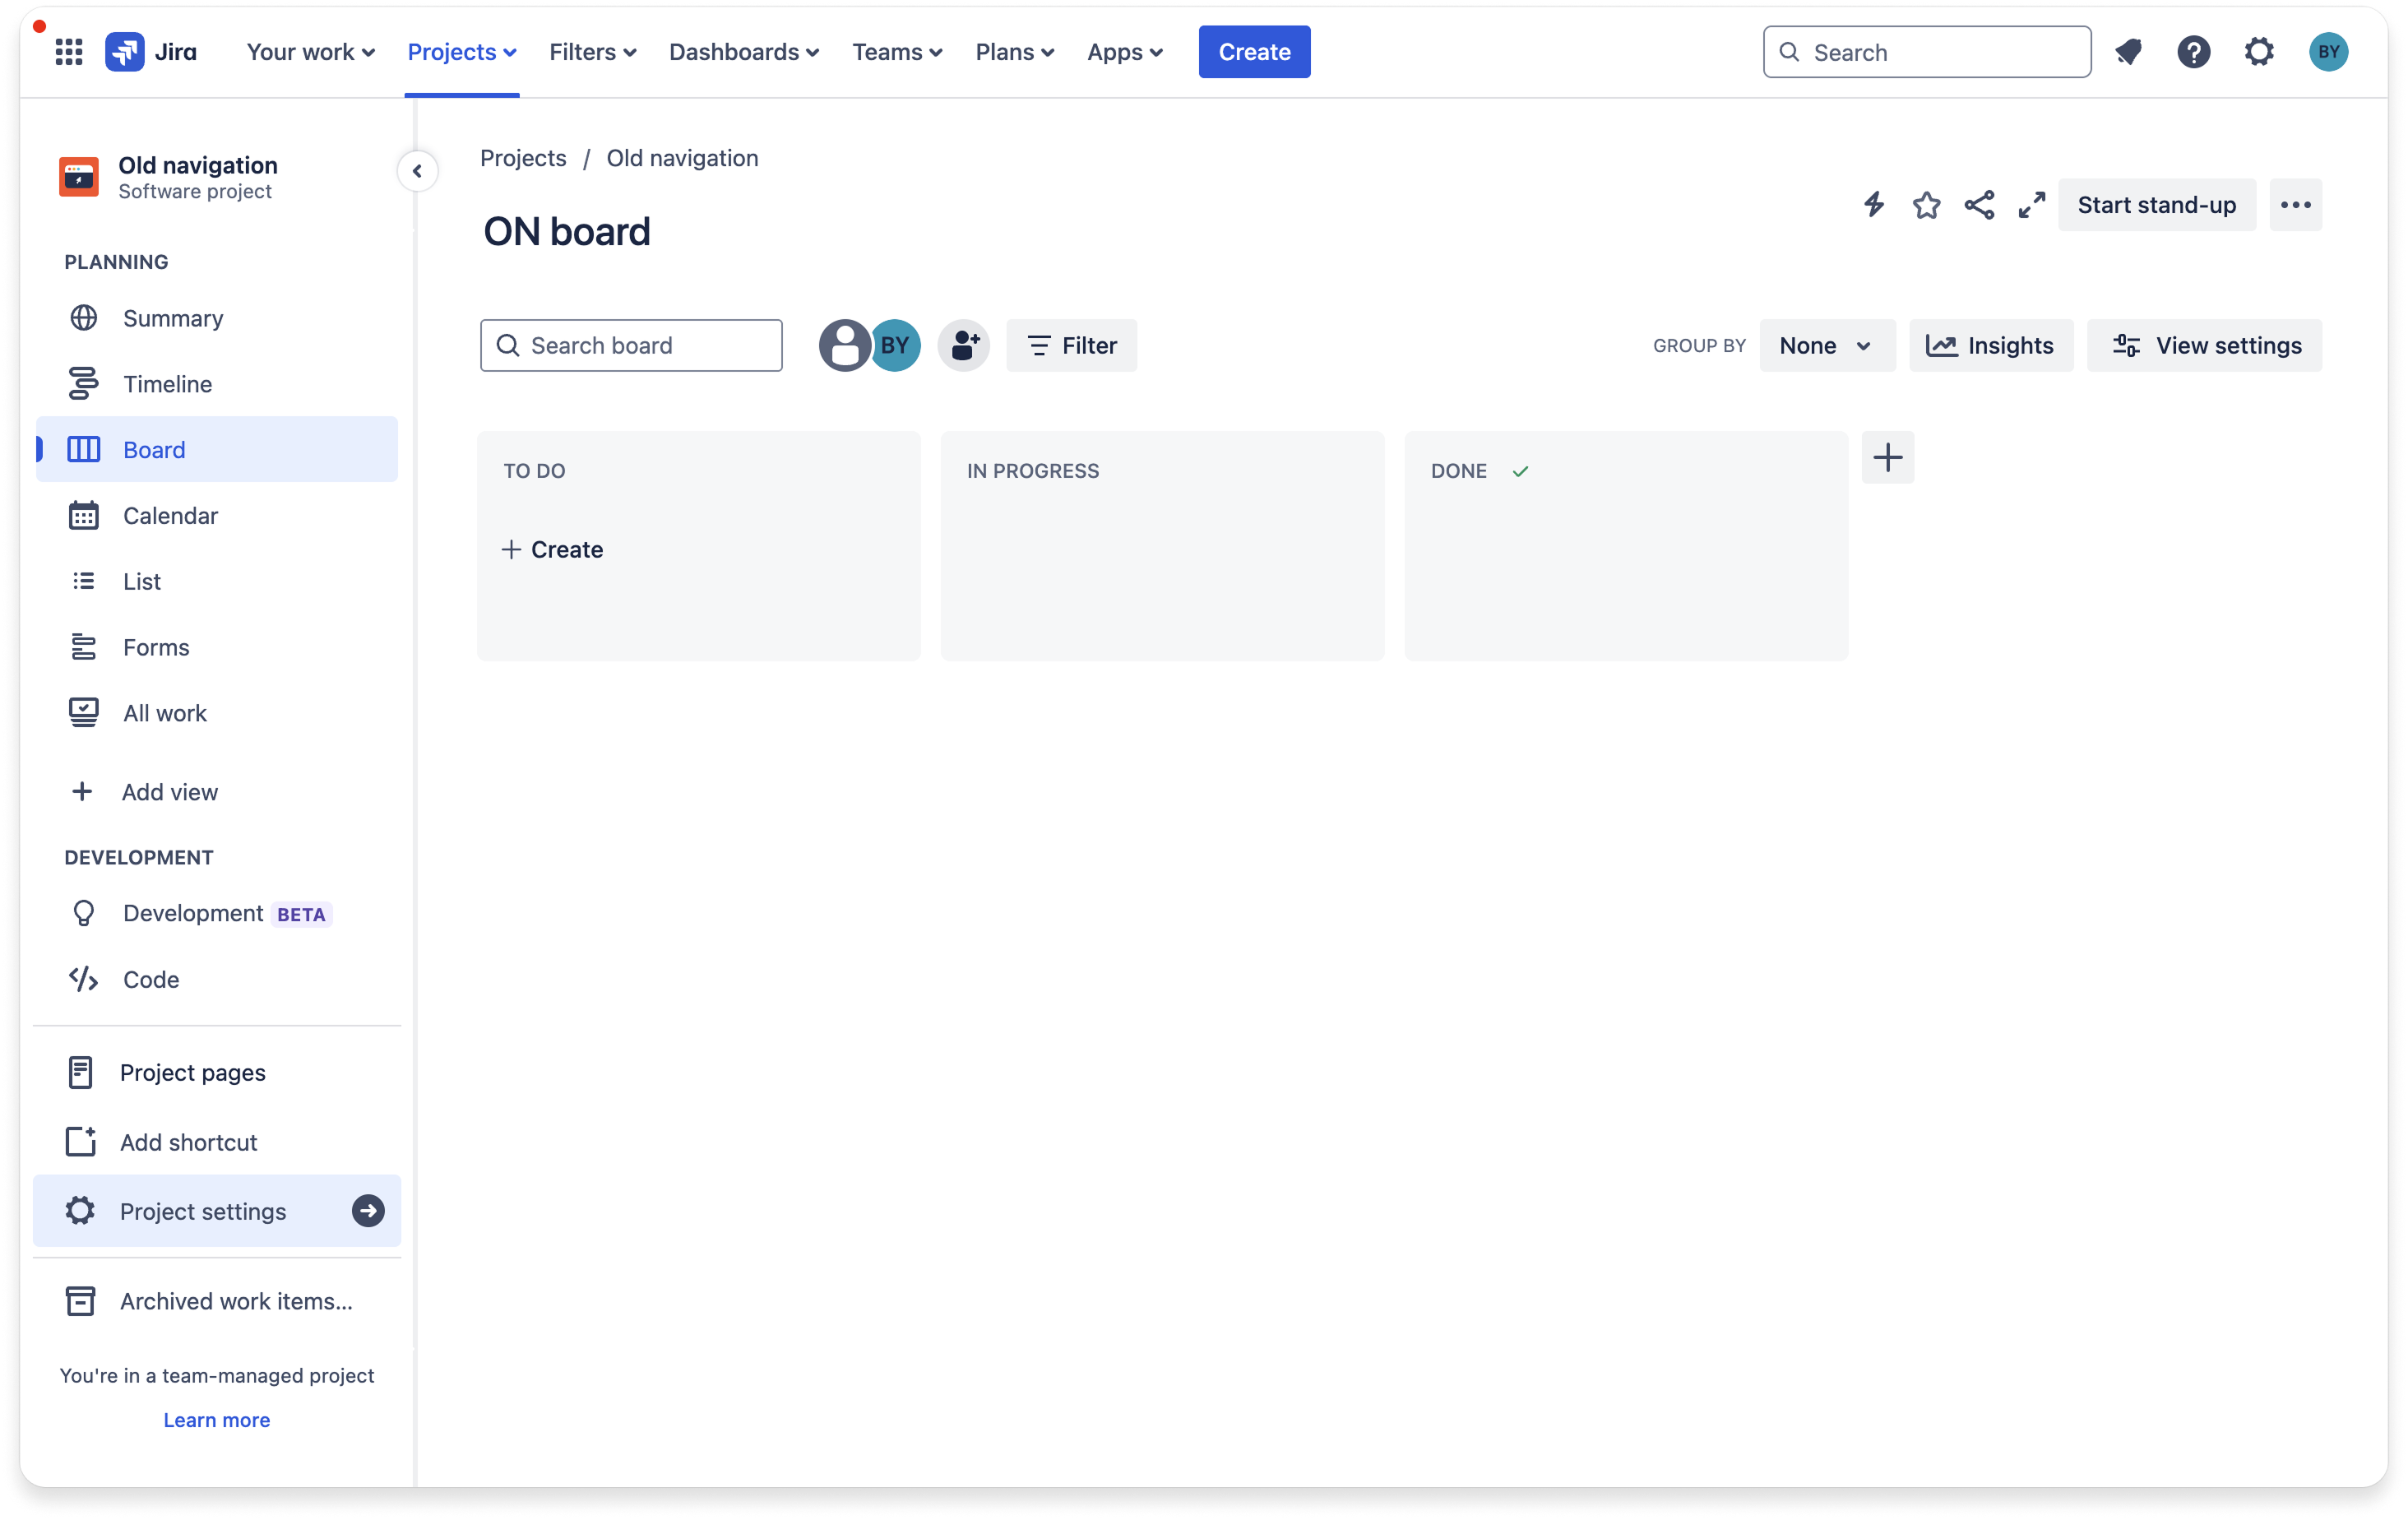Click the add people icon
Image resolution: width=2408 pixels, height=1520 pixels.
(x=964, y=346)
